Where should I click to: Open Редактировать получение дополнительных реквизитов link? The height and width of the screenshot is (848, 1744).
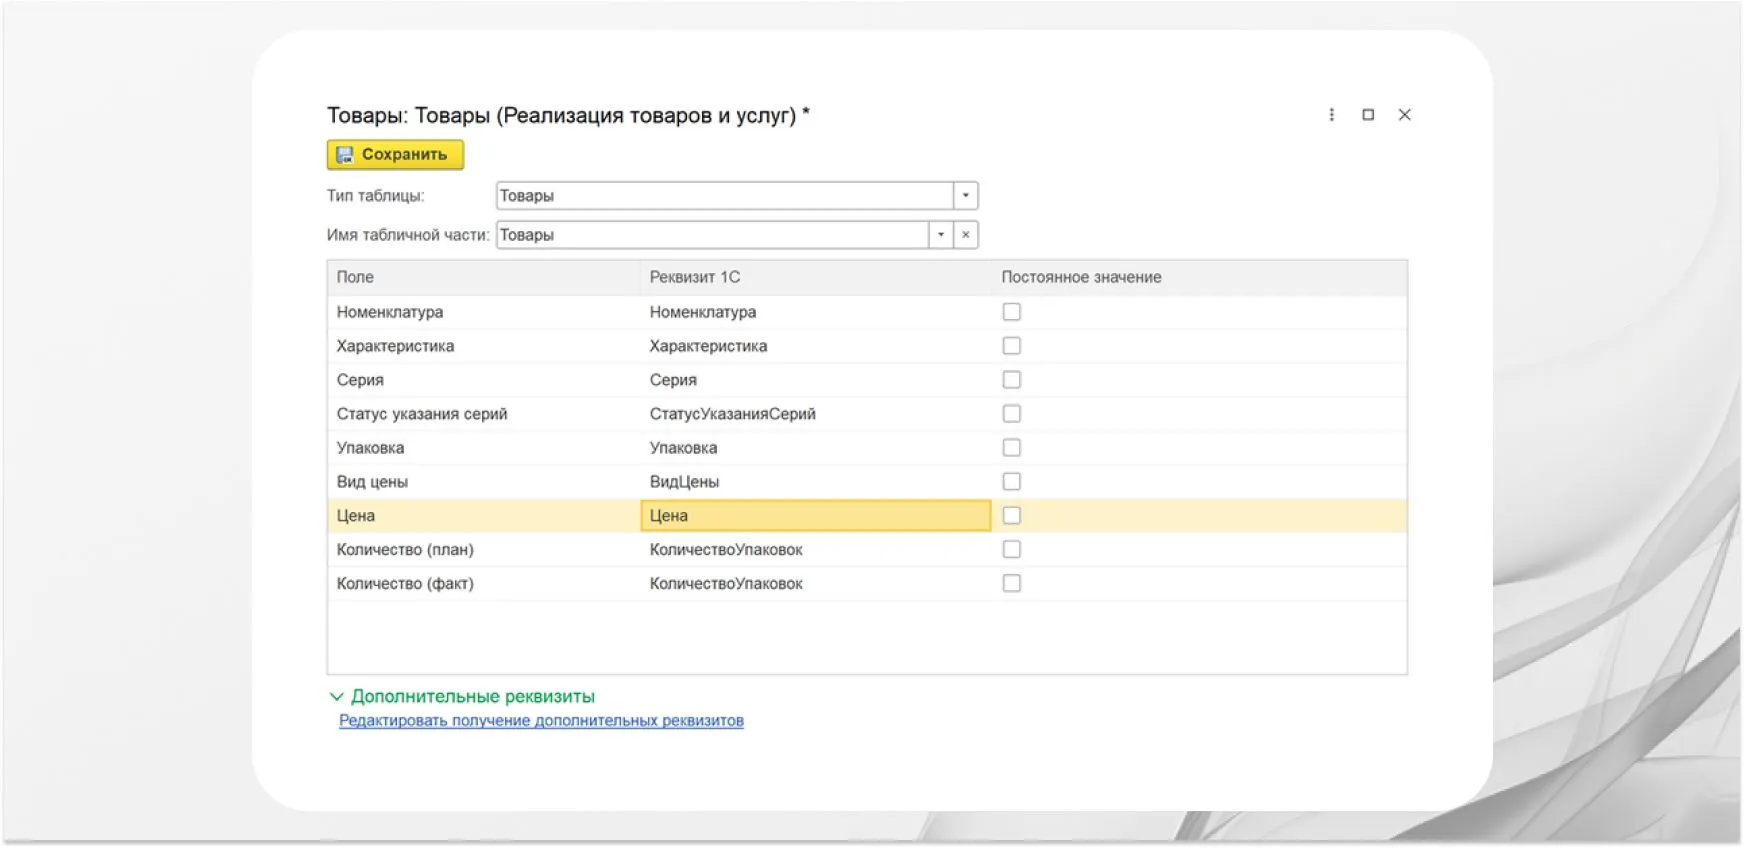pyautogui.click(x=541, y=721)
